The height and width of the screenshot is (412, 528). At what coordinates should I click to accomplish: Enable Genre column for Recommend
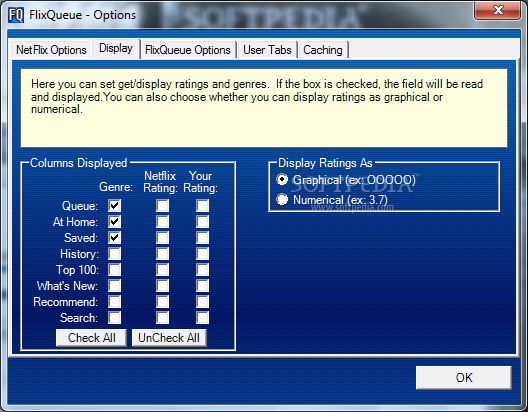pos(114,302)
